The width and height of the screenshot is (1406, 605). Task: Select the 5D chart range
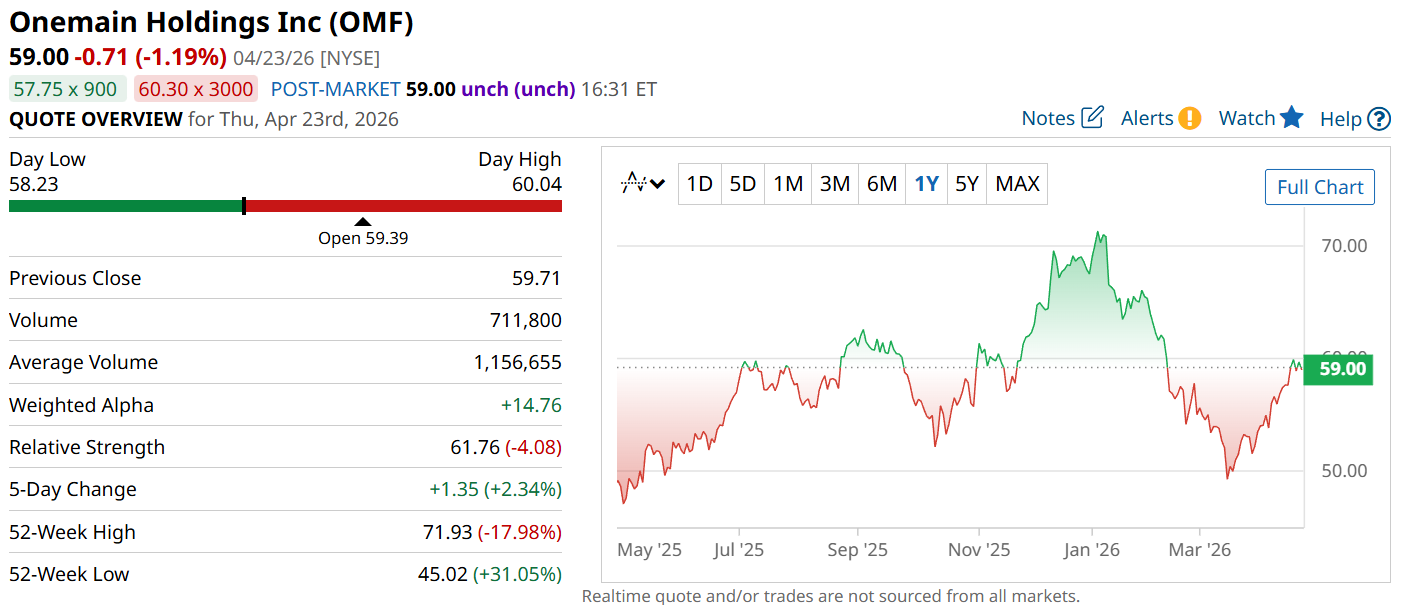tap(743, 184)
